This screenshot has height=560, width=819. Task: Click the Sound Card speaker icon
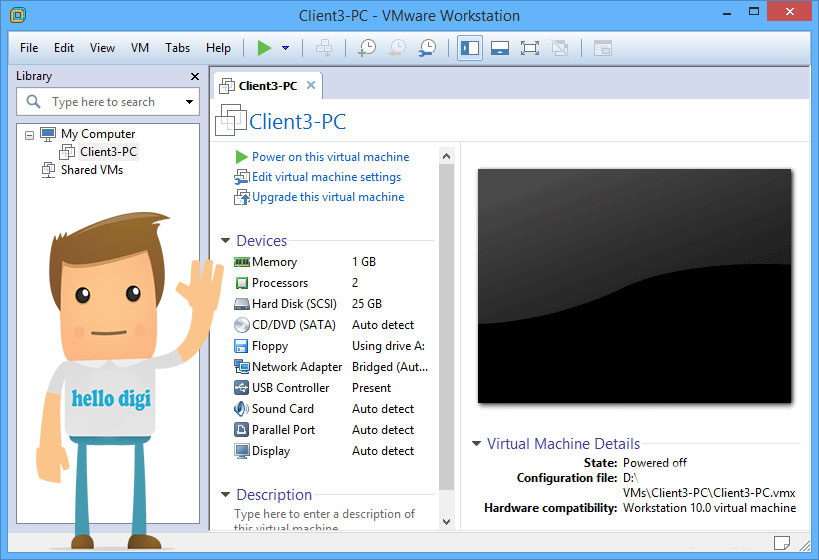[x=241, y=409]
